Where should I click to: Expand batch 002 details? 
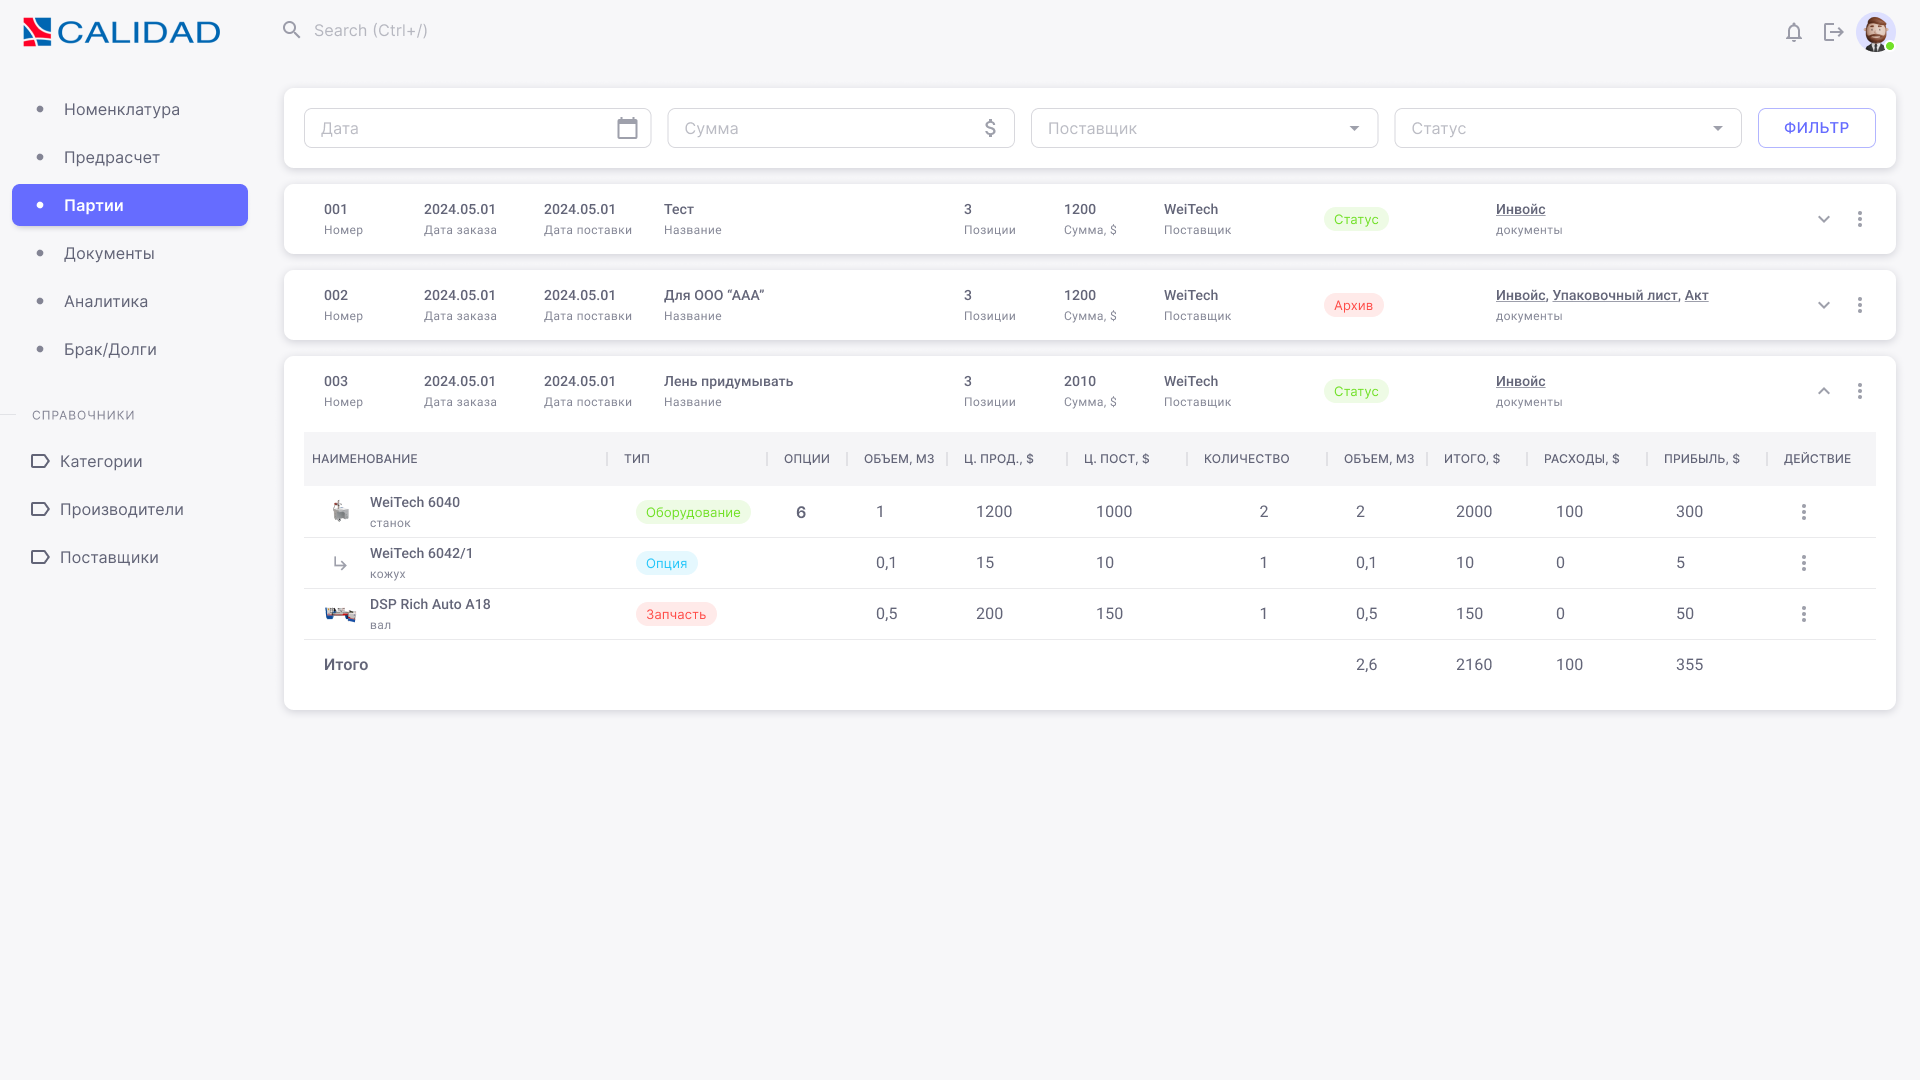tap(1824, 305)
